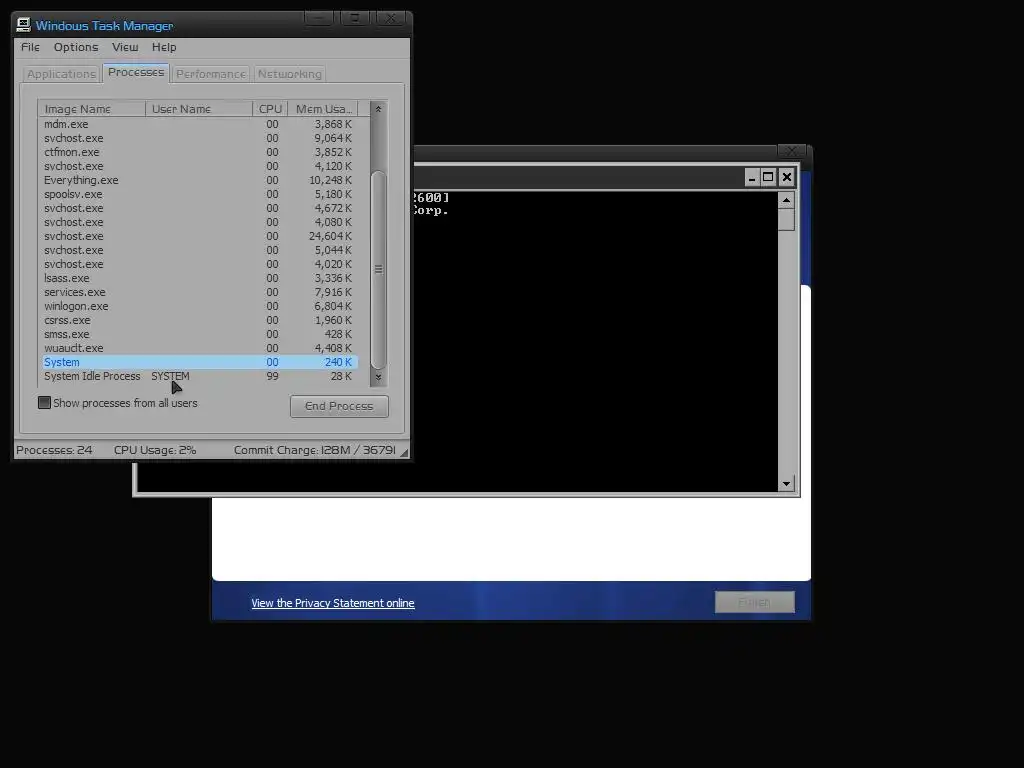Open the Options menu
Screen dimensions: 1024x768
(76, 47)
